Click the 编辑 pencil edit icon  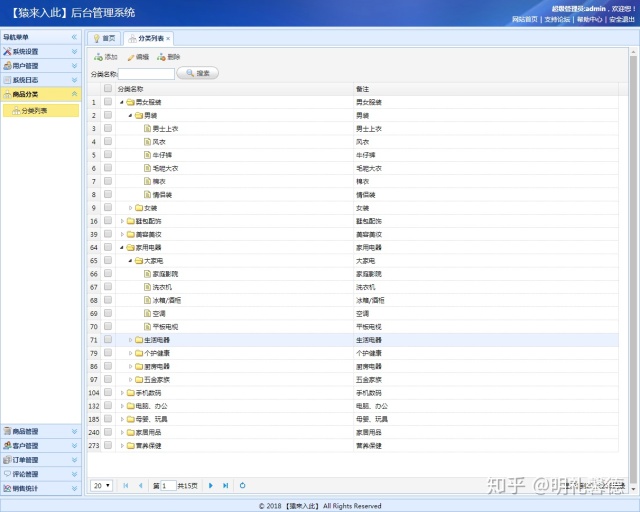point(131,58)
